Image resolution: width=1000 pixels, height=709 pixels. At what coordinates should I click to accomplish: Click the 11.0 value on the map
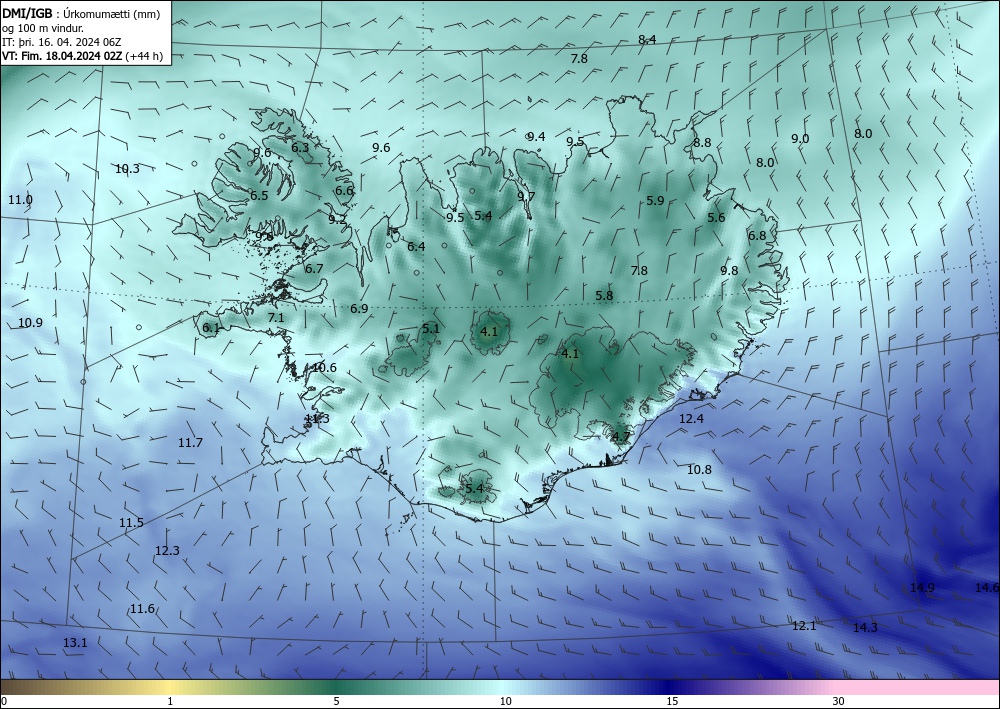pos(20,200)
